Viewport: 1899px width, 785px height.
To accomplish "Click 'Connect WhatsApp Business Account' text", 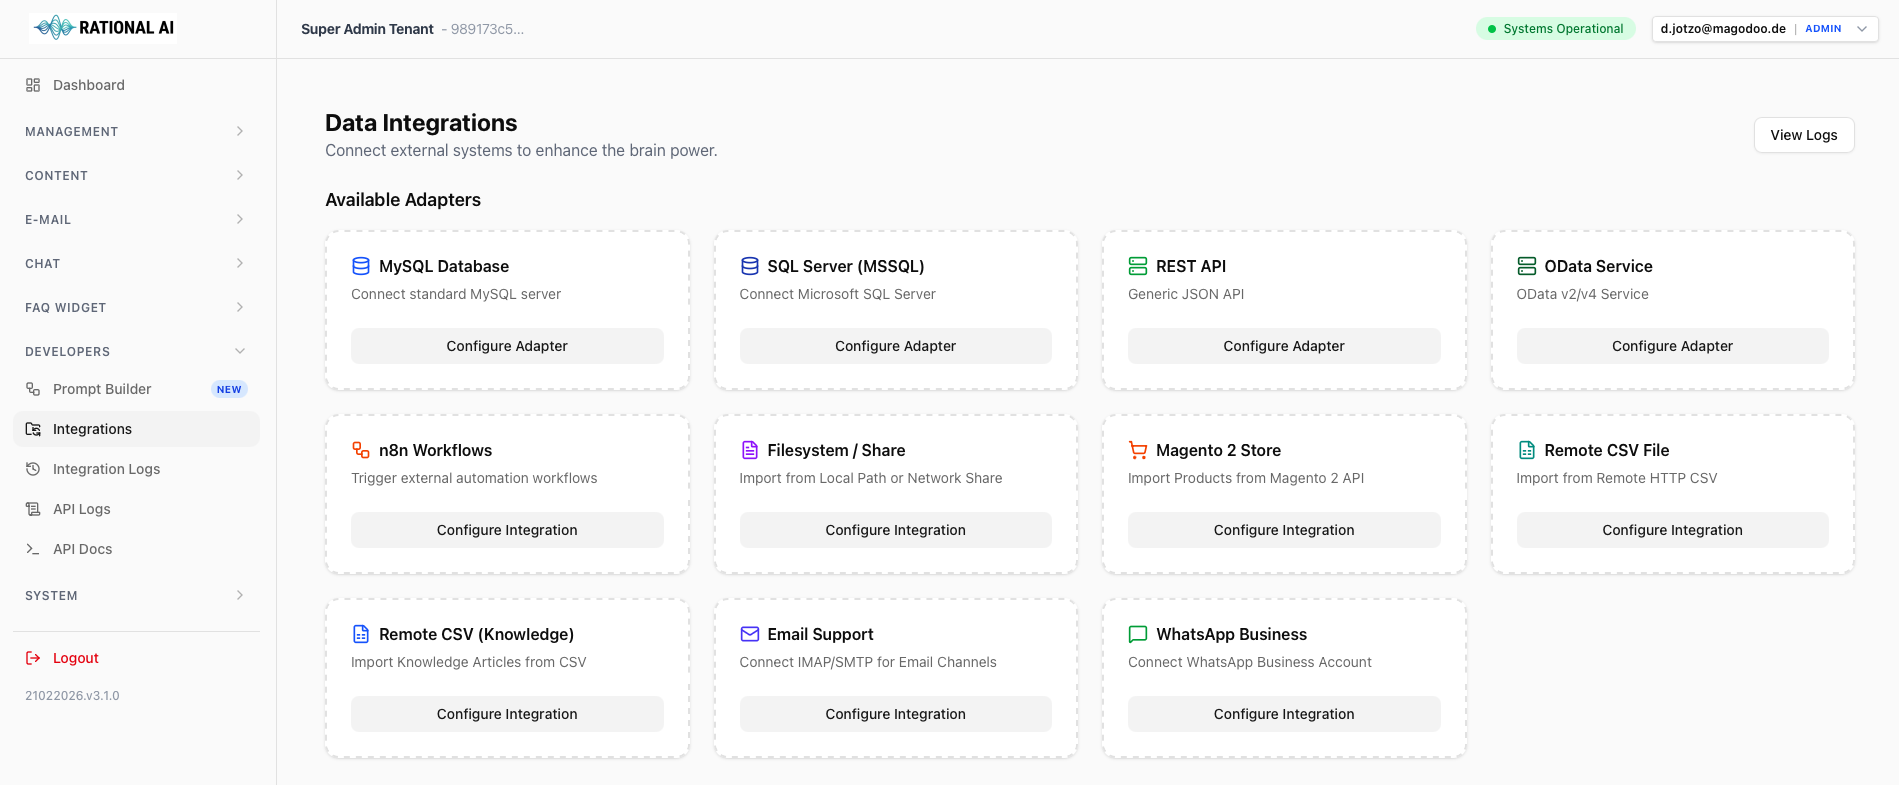I will point(1250,662).
